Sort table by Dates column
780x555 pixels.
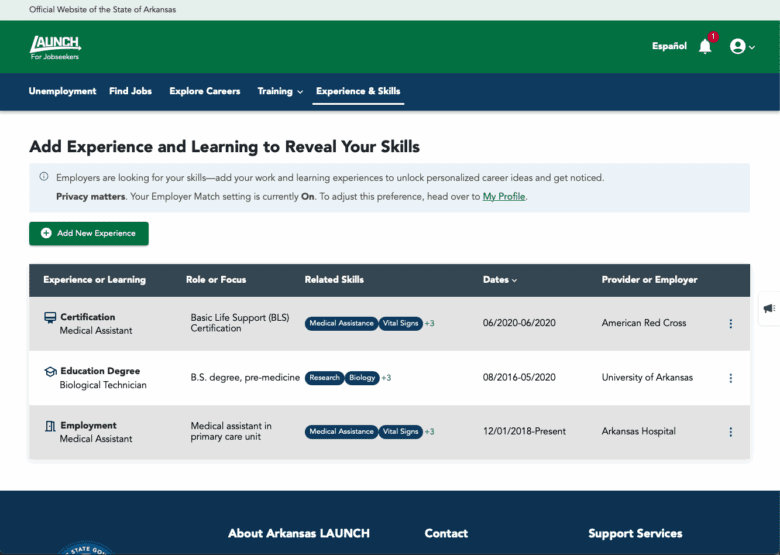[x=500, y=280]
